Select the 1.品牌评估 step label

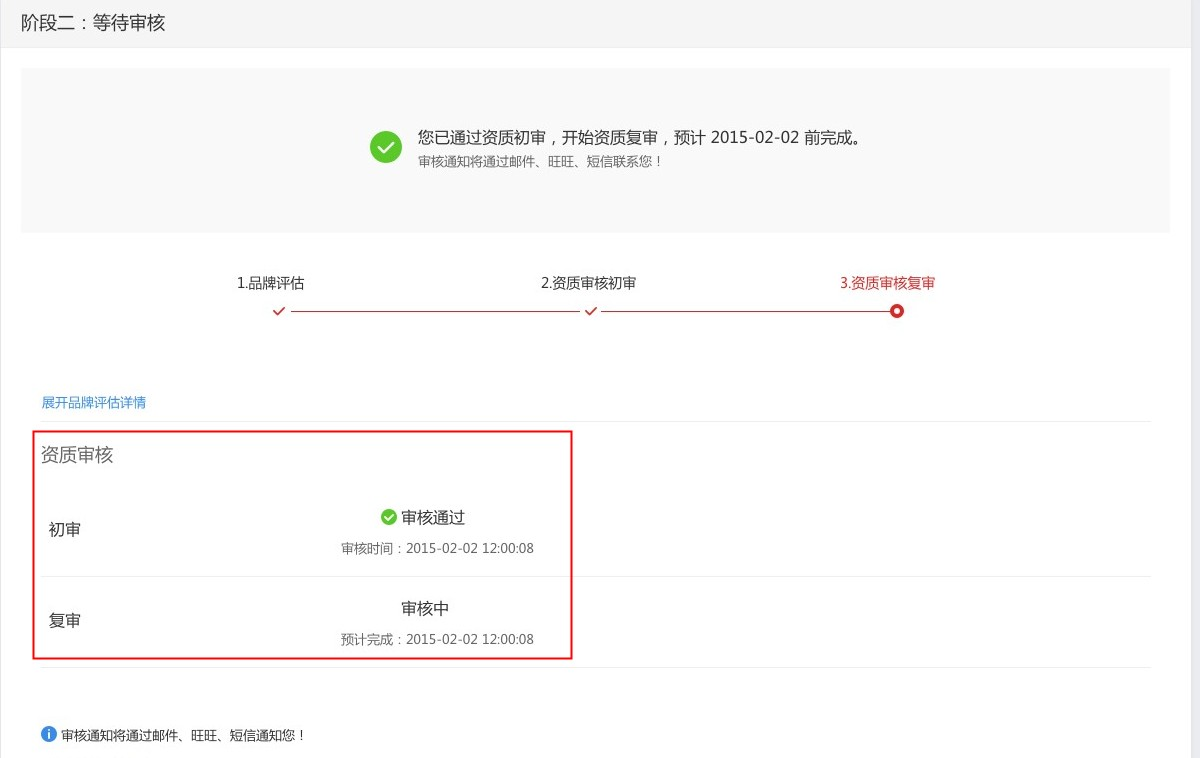[x=271, y=283]
